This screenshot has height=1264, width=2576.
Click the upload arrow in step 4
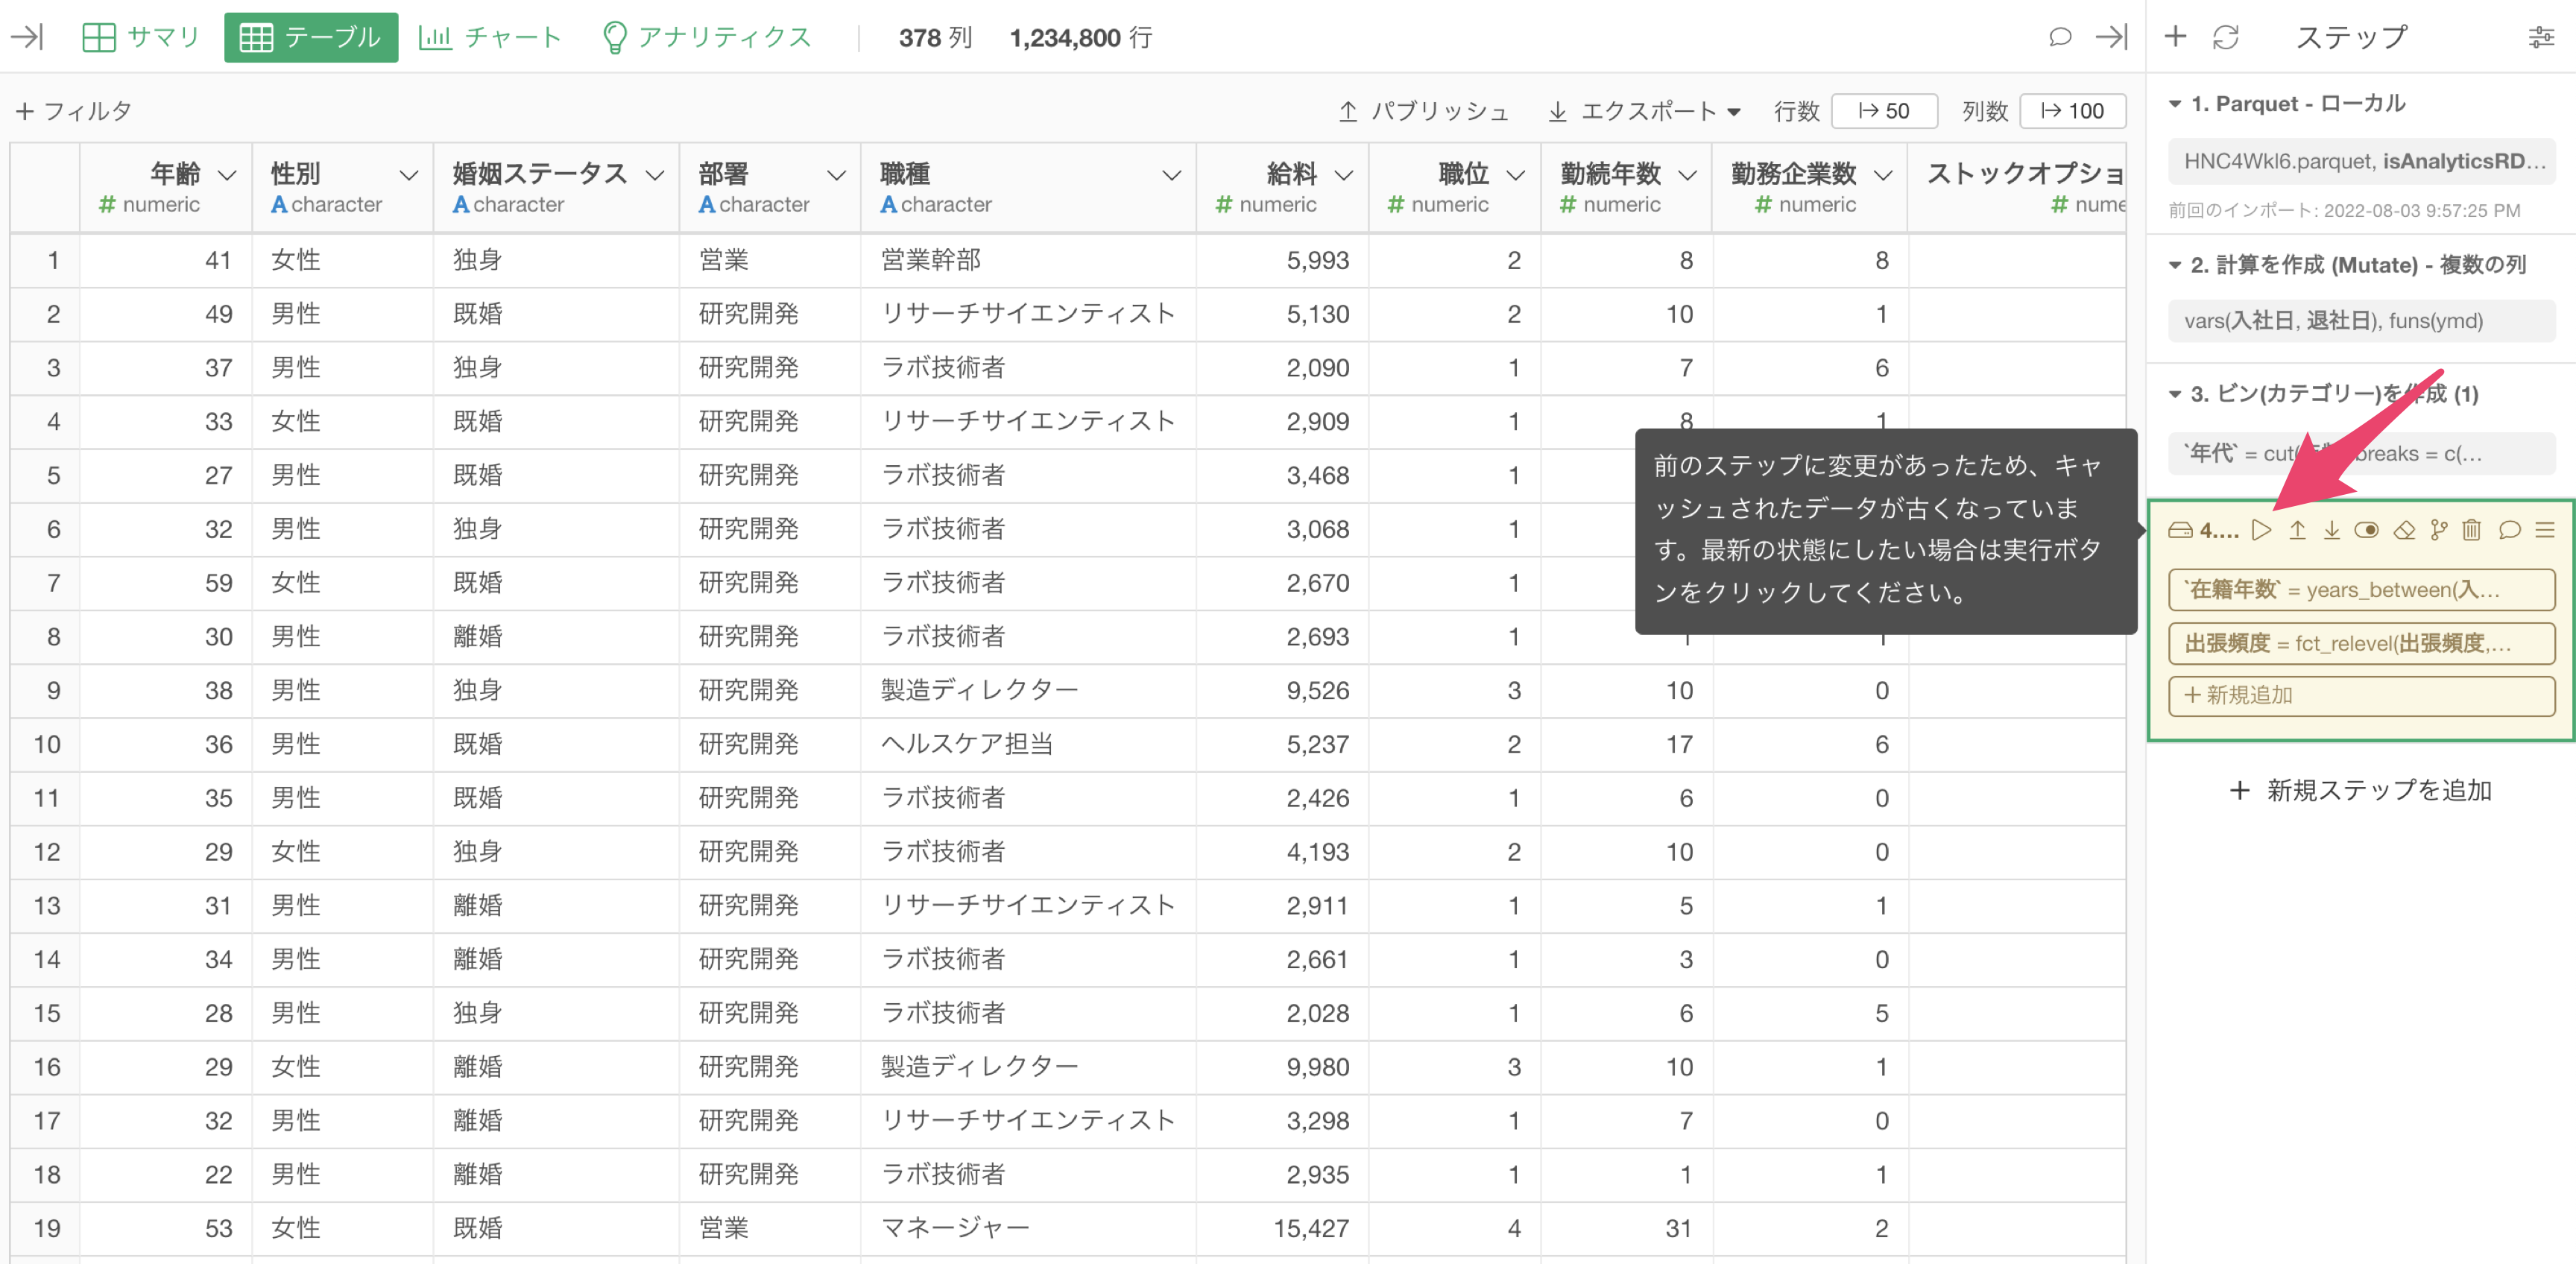[2297, 530]
